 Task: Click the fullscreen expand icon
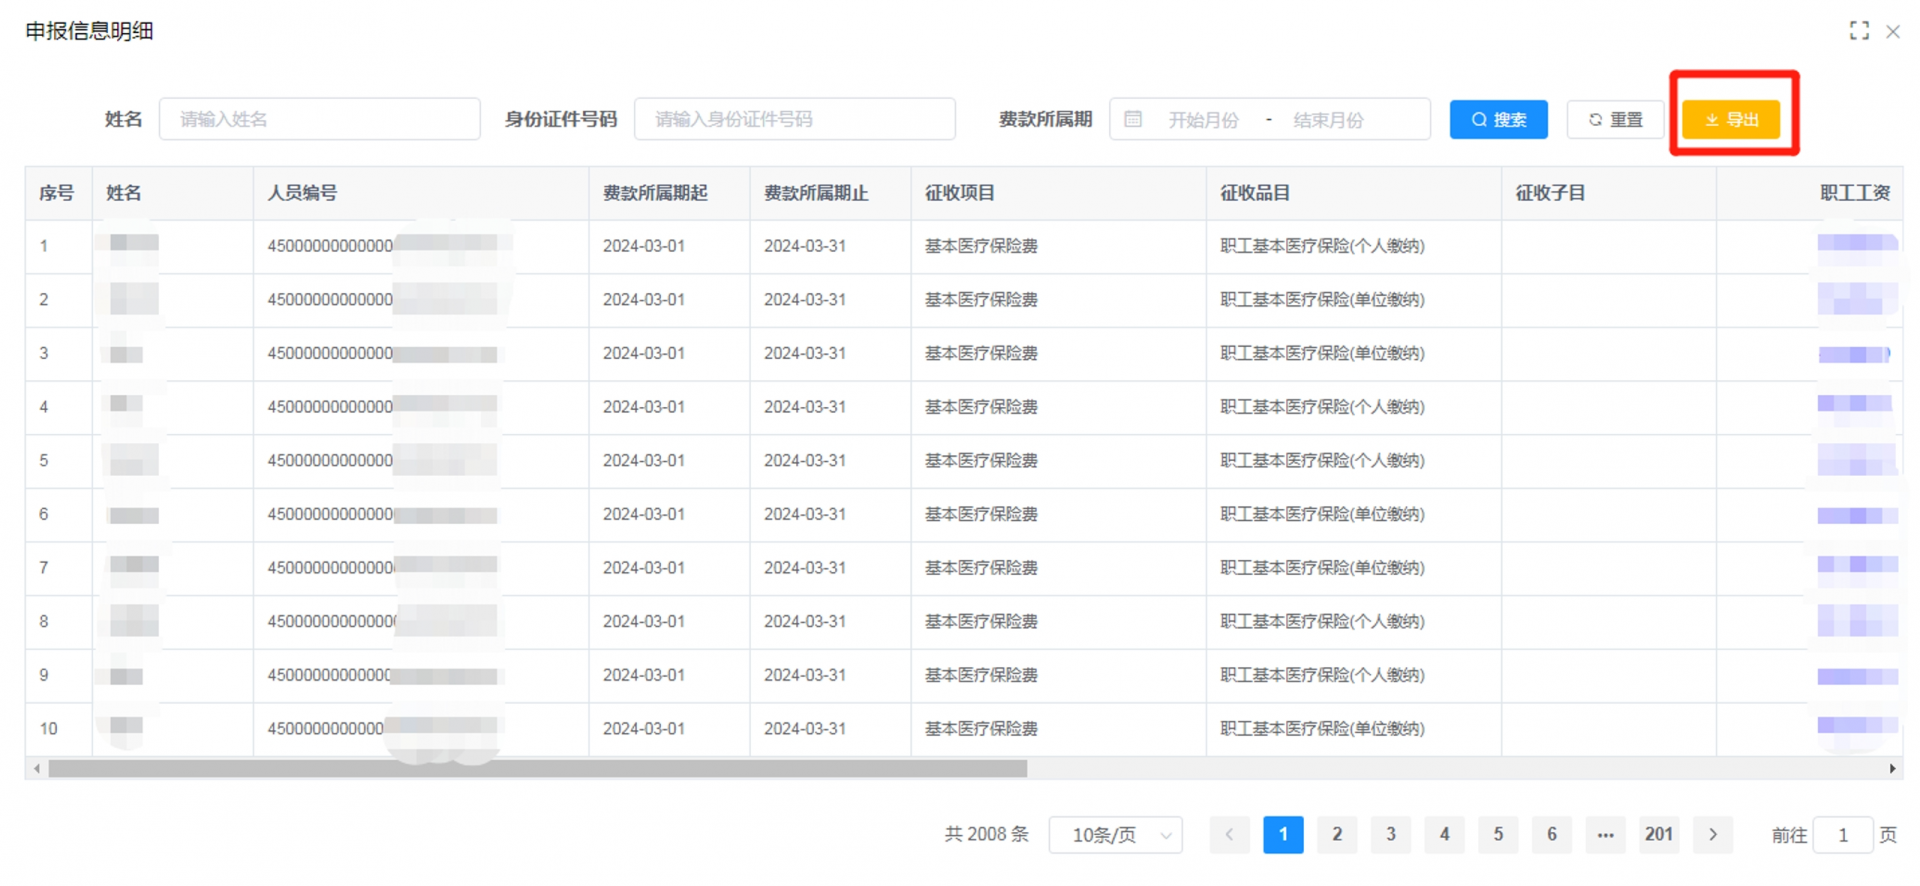(x=1858, y=31)
